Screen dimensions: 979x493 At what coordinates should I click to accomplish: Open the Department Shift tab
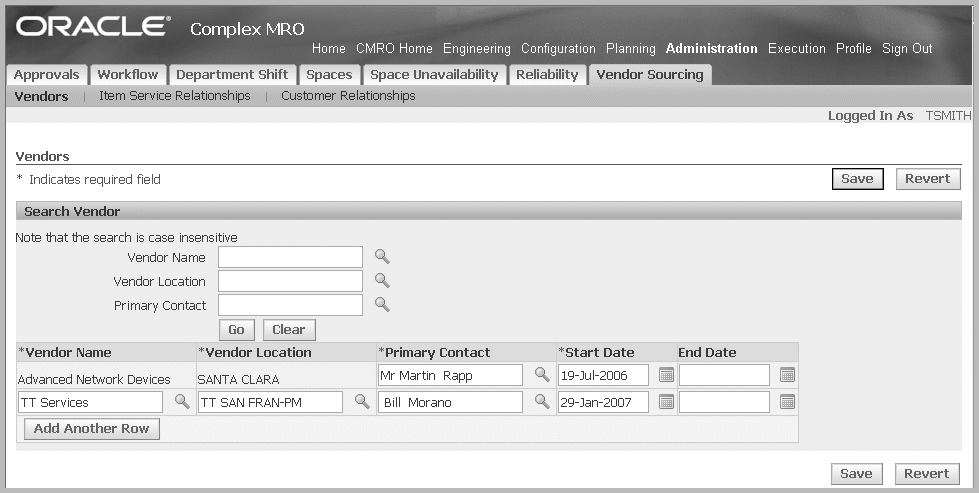tap(232, 75)
